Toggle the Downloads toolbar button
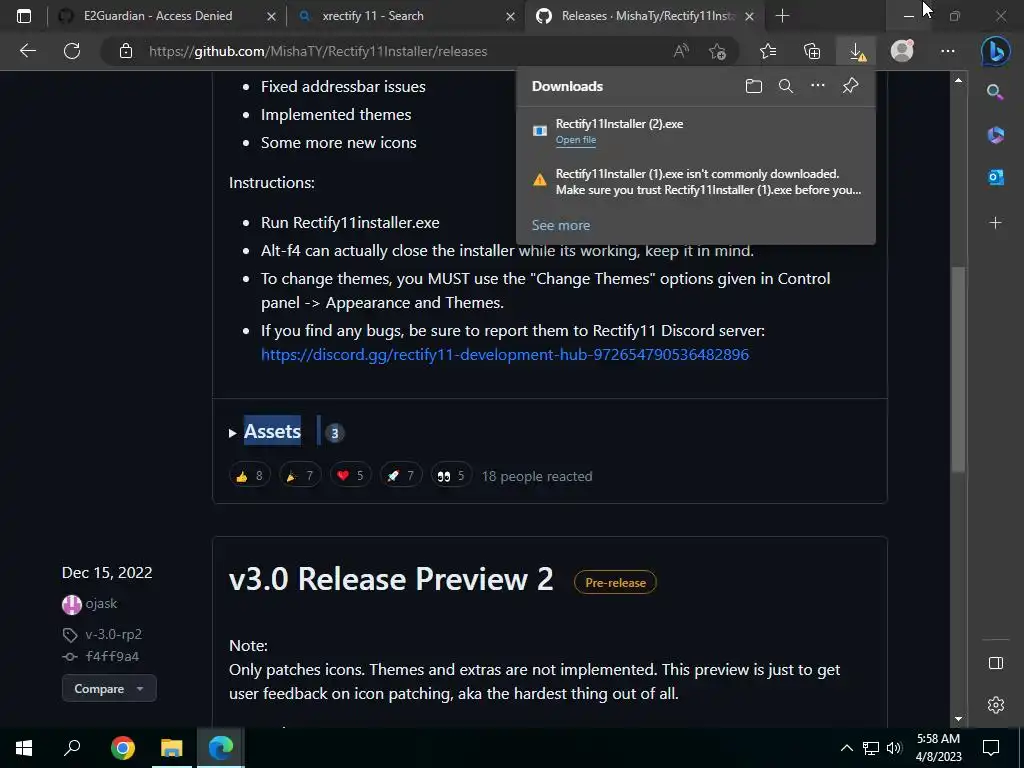1024x768 pixels. point(856,51)
